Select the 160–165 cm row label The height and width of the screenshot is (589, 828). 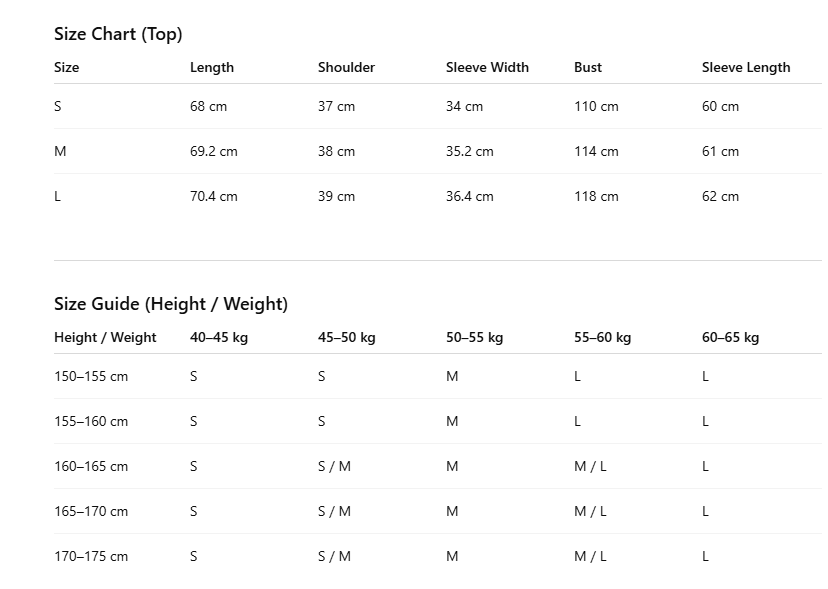click(x=91, y=466)
